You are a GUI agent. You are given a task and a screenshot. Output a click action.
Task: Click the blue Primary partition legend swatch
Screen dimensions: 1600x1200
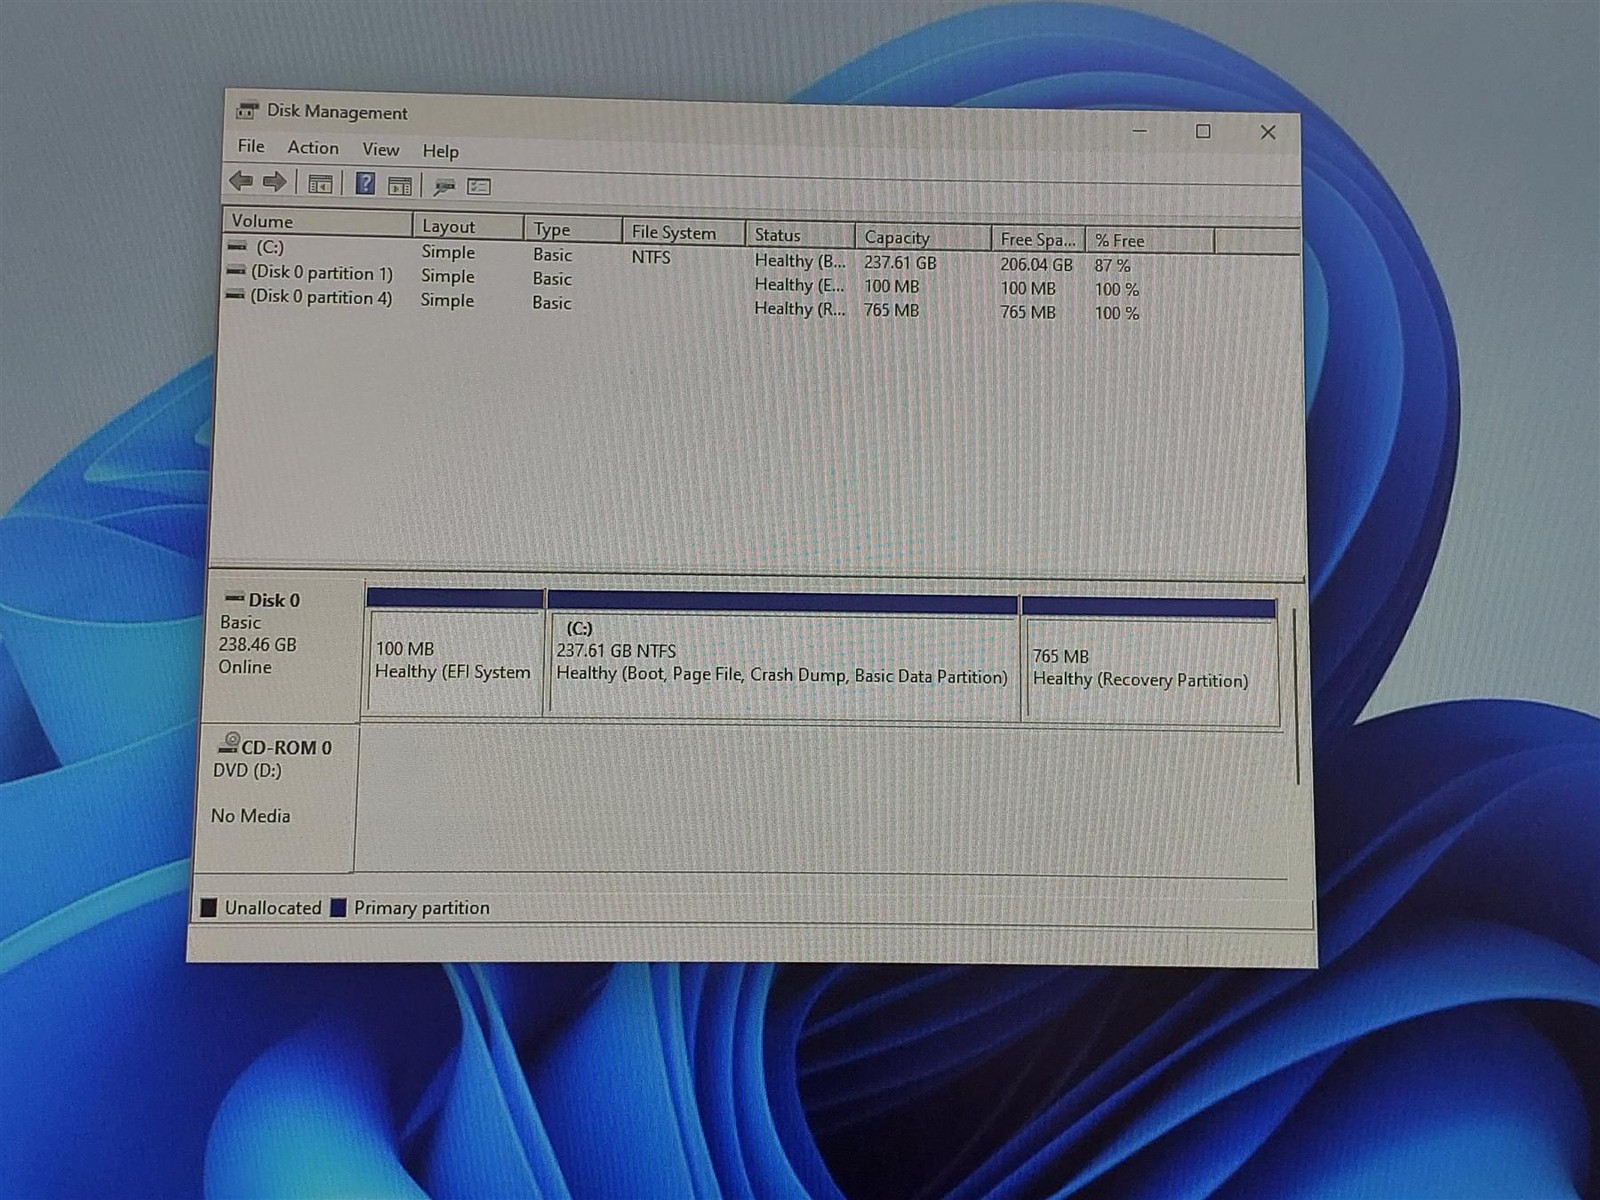point(338,908)
